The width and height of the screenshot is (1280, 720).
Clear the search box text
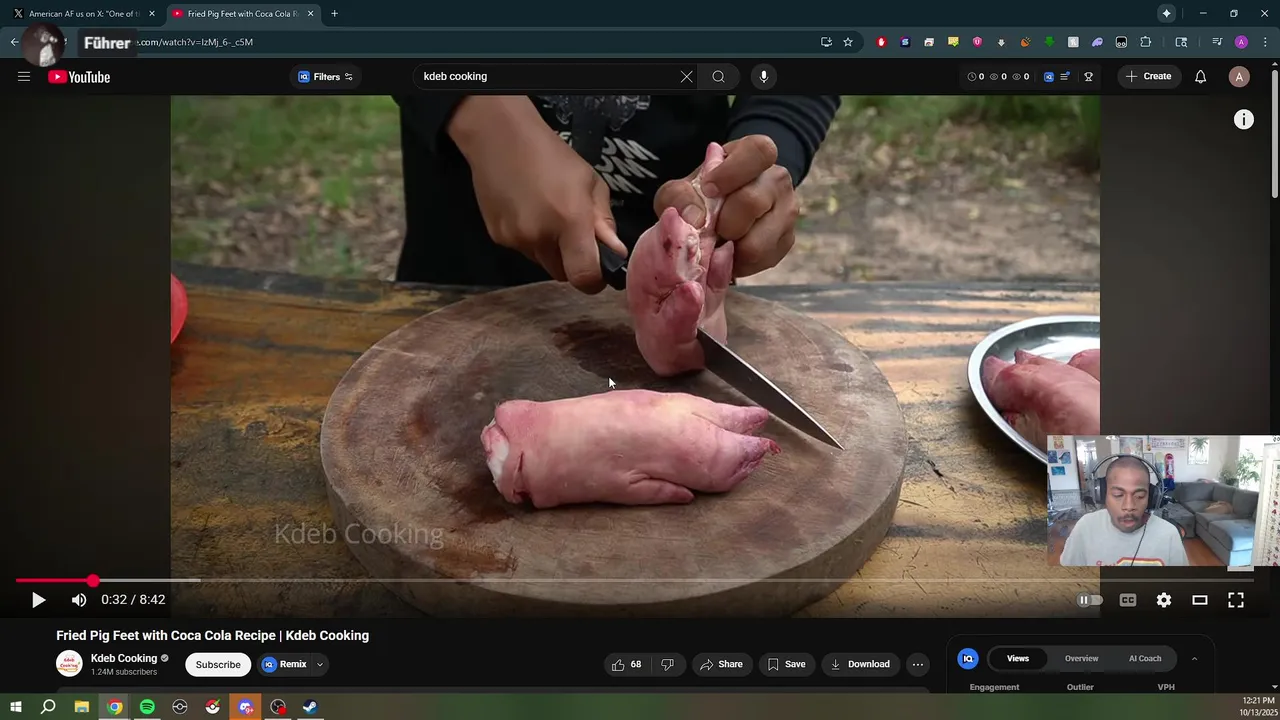pyautogui.click(x=686, y=77)
